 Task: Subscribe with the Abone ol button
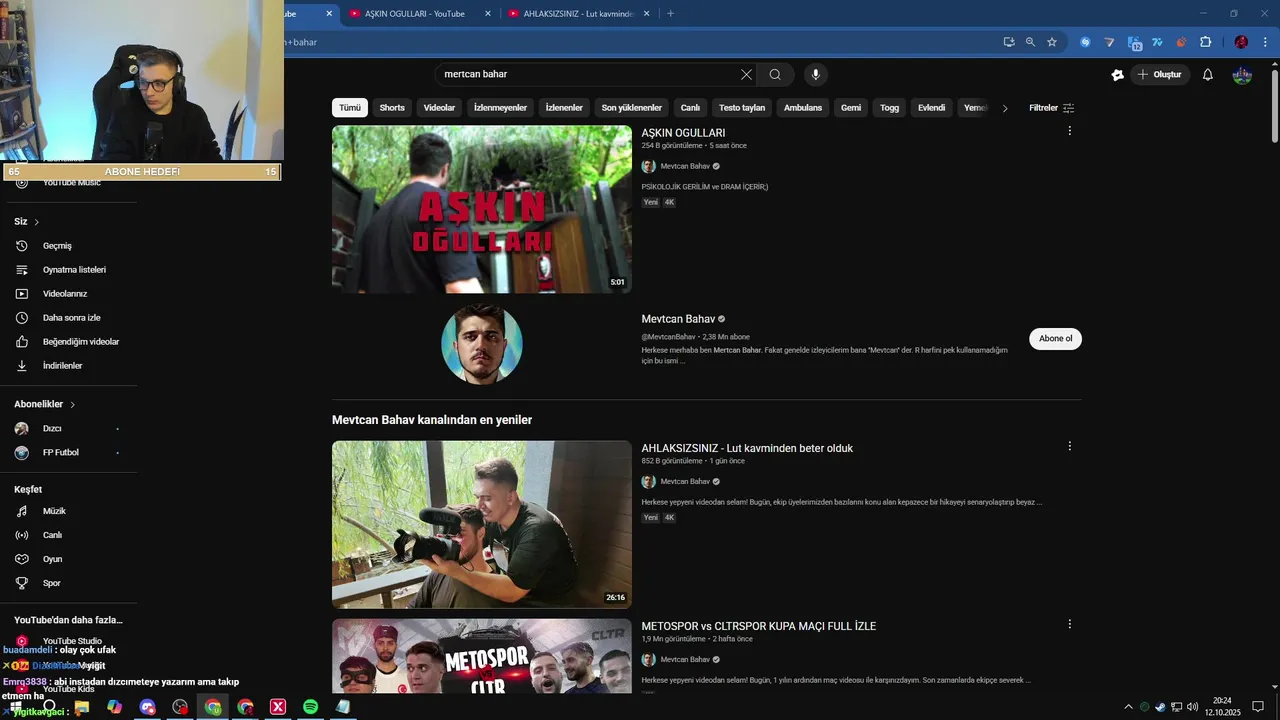pyautogui.click(x=1055, y=339)
